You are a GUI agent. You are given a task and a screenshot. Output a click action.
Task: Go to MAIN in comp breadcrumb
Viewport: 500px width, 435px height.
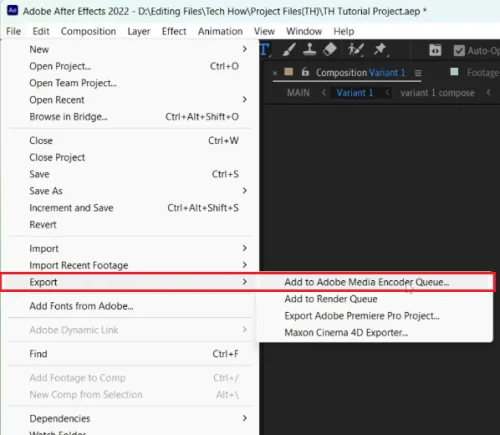point(298,93)
